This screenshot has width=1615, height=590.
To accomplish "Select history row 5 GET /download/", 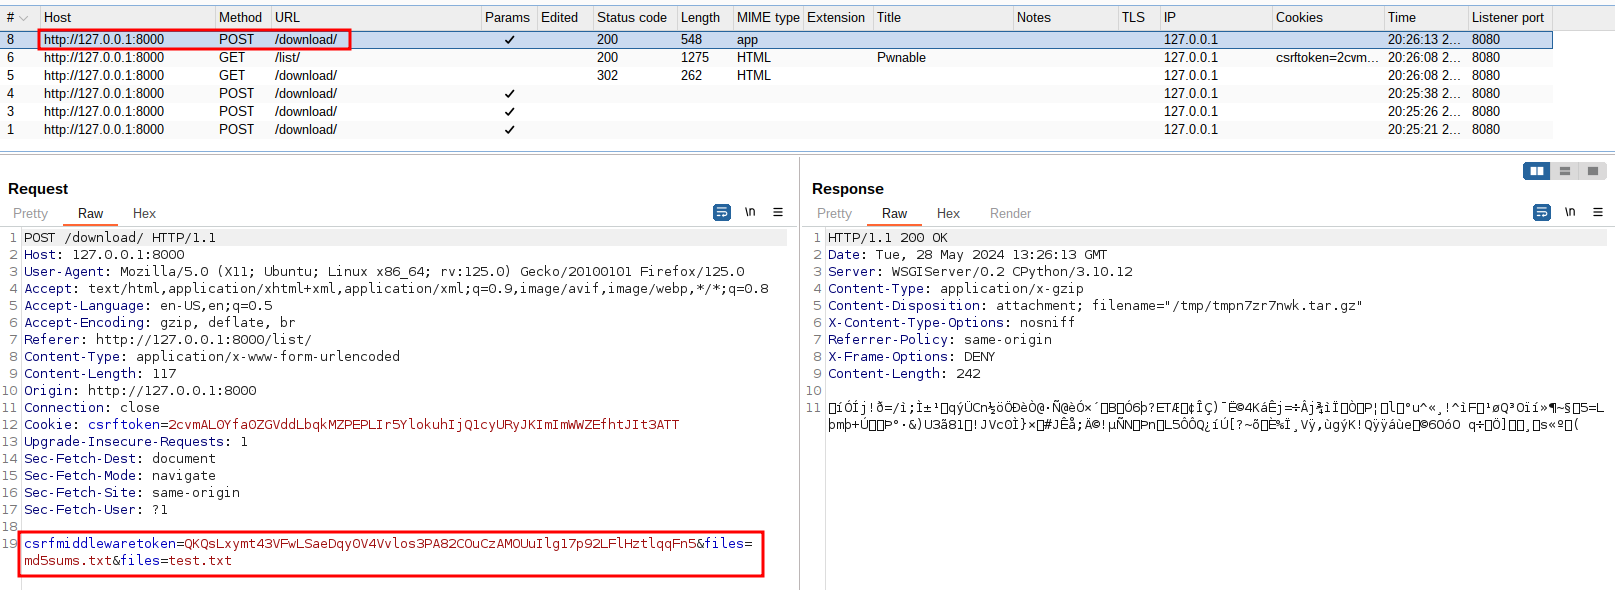I will [776, 76].
